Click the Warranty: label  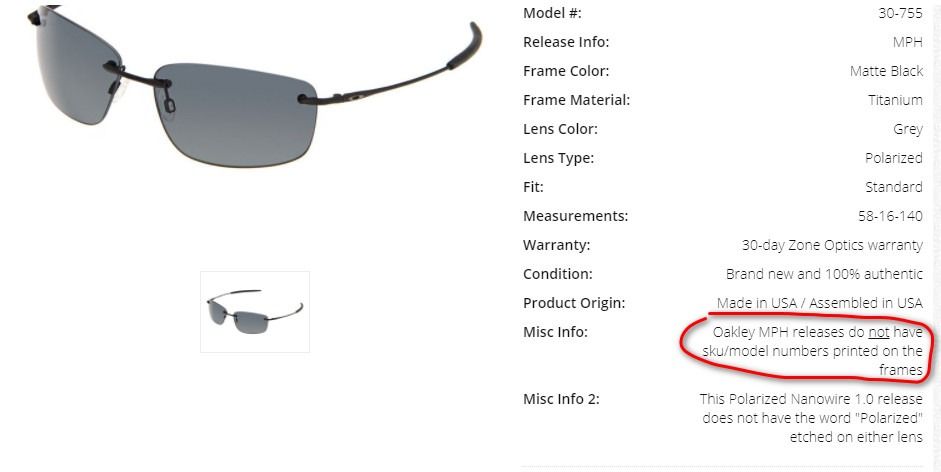(556, 245)
